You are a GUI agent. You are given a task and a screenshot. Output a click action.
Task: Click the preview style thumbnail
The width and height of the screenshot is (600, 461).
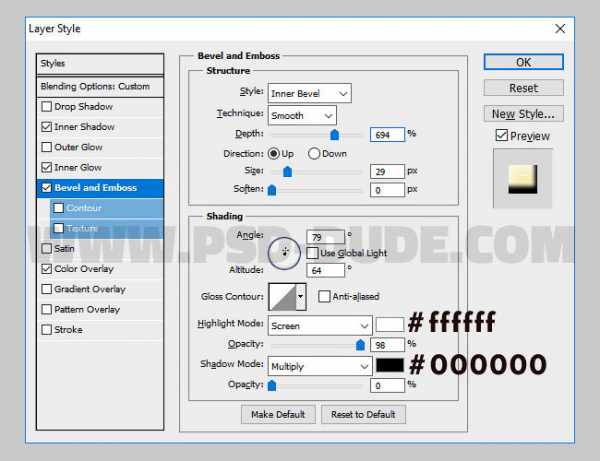click(x=522, y=179)
